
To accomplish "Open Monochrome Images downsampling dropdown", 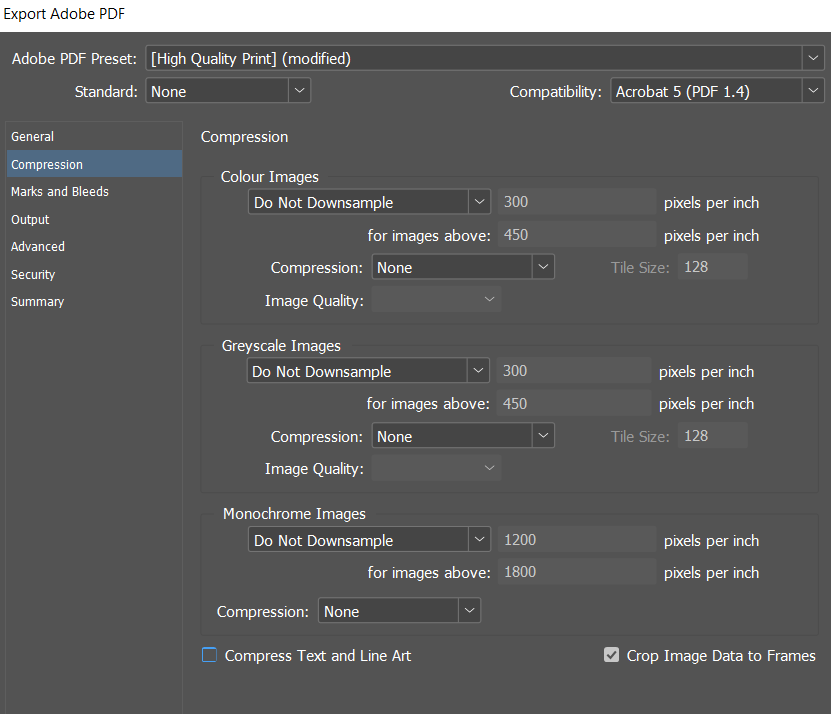I will pyautogui.click(x=369, y=541).
